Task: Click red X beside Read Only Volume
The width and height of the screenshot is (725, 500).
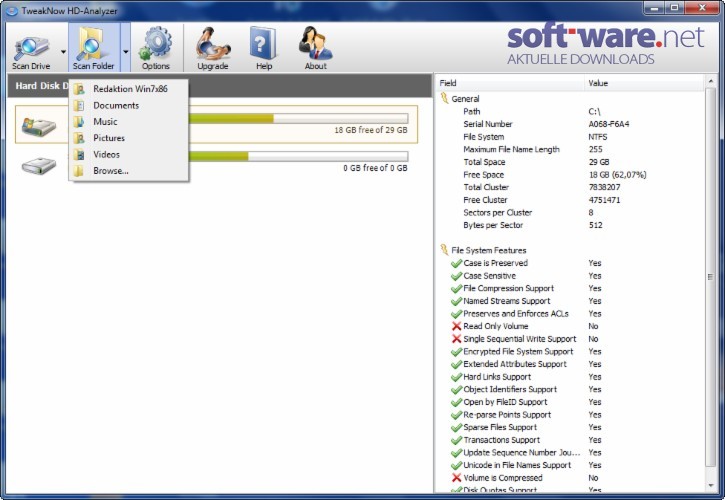Action: tap(456, 326)
